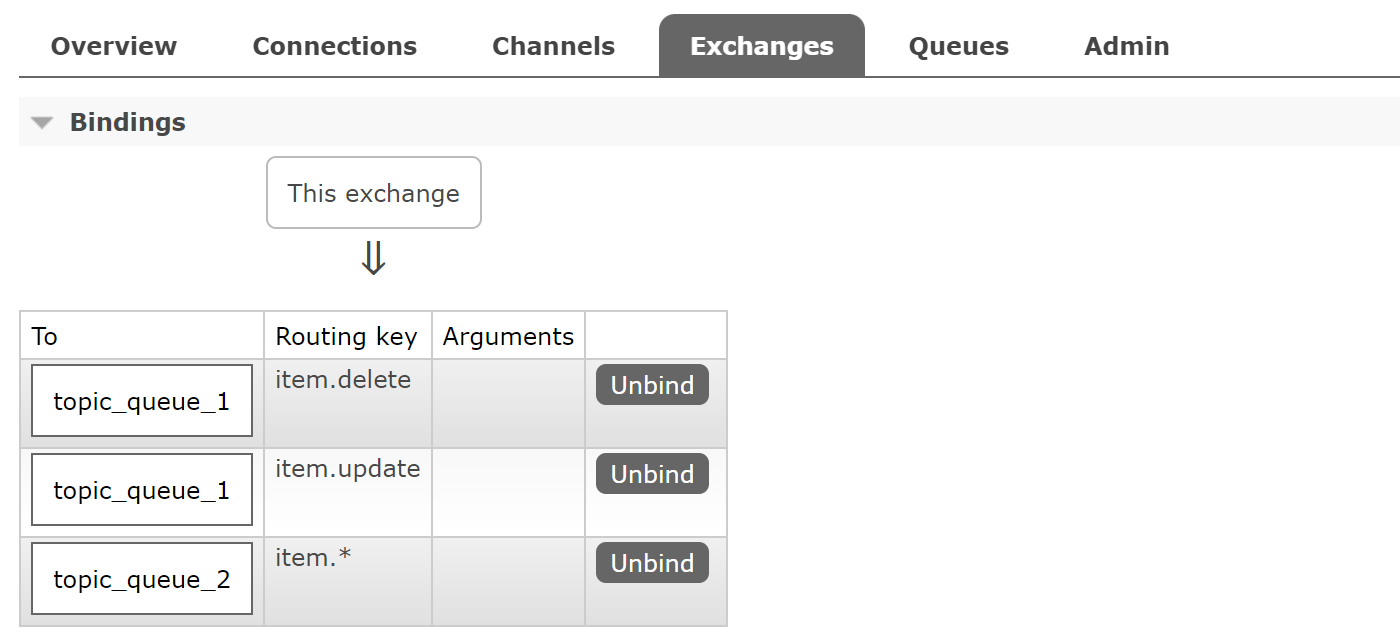Click the Routing key column header
Screen dimensions: 1400x636
click(x=346, y=336)
